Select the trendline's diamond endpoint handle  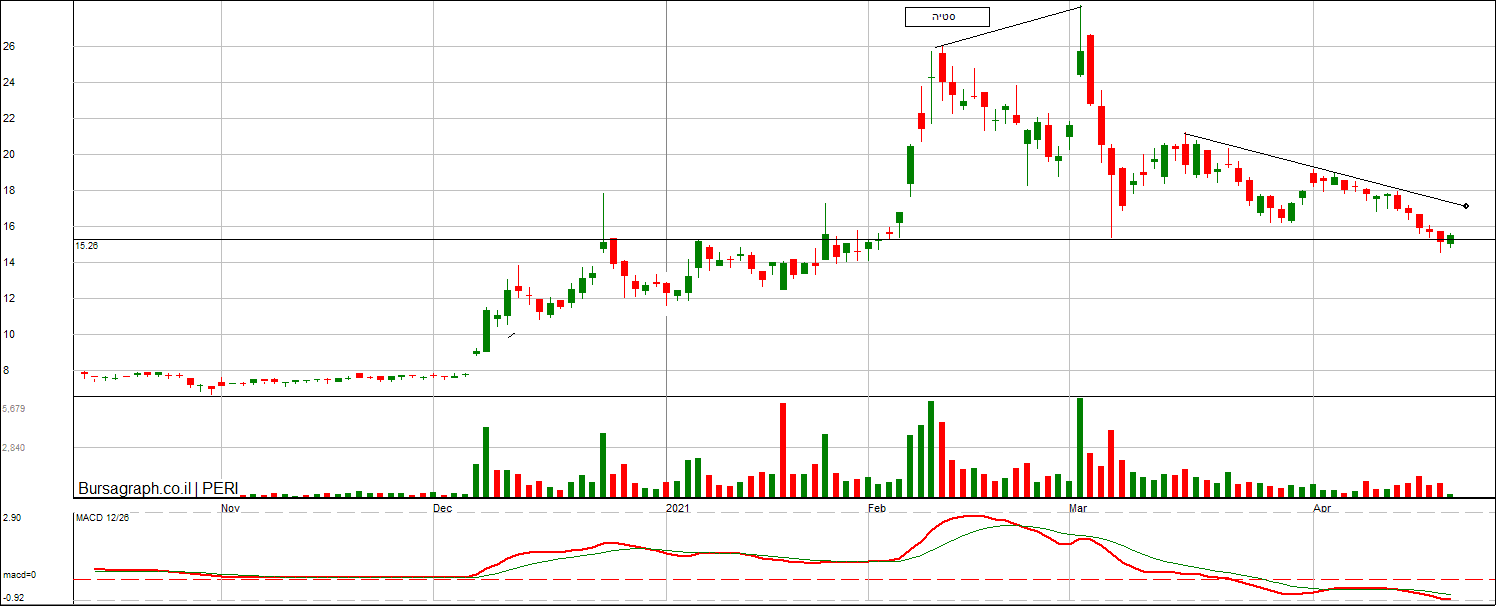pos(1466,206)
